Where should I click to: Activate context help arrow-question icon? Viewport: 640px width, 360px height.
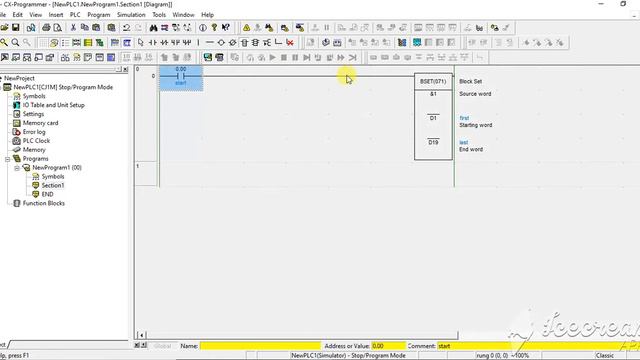(x=225, y=28)
